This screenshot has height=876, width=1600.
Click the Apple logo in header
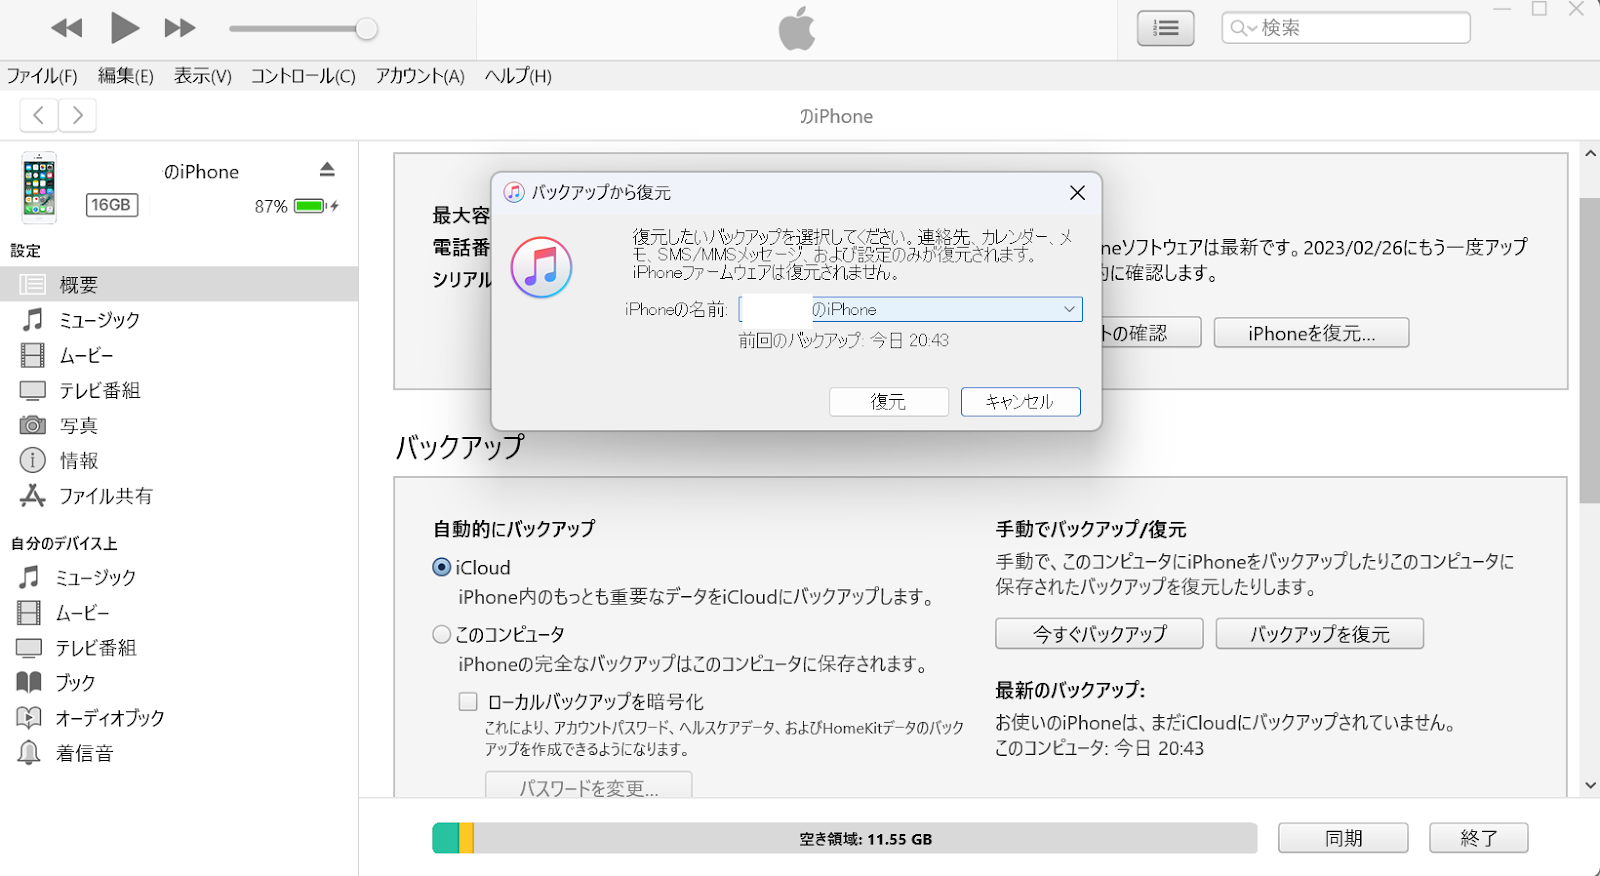(797, 29)
